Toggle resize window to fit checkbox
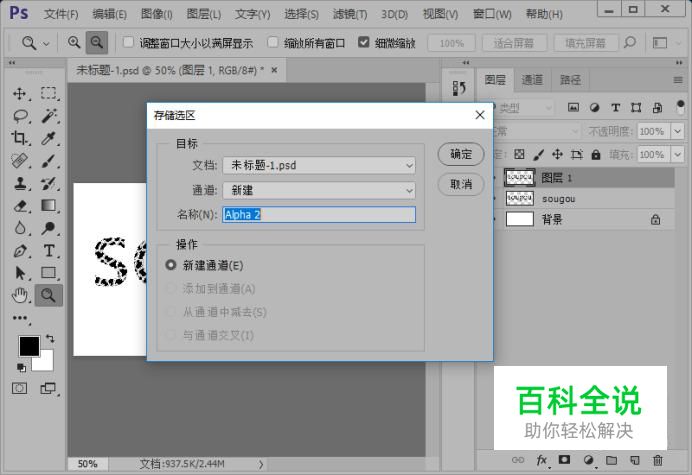This screenshot has width=692, height=475. tap(128, 42)
